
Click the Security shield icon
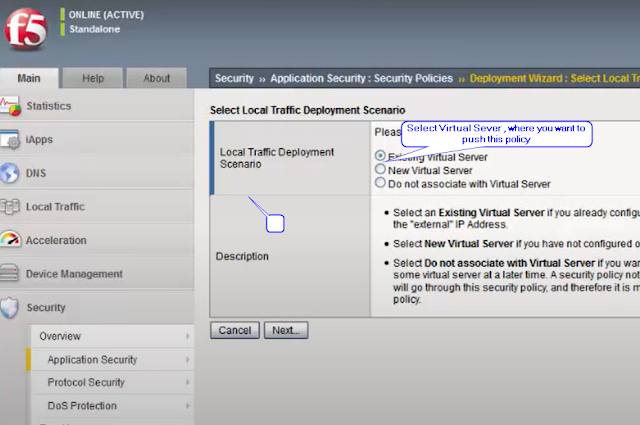9,307
